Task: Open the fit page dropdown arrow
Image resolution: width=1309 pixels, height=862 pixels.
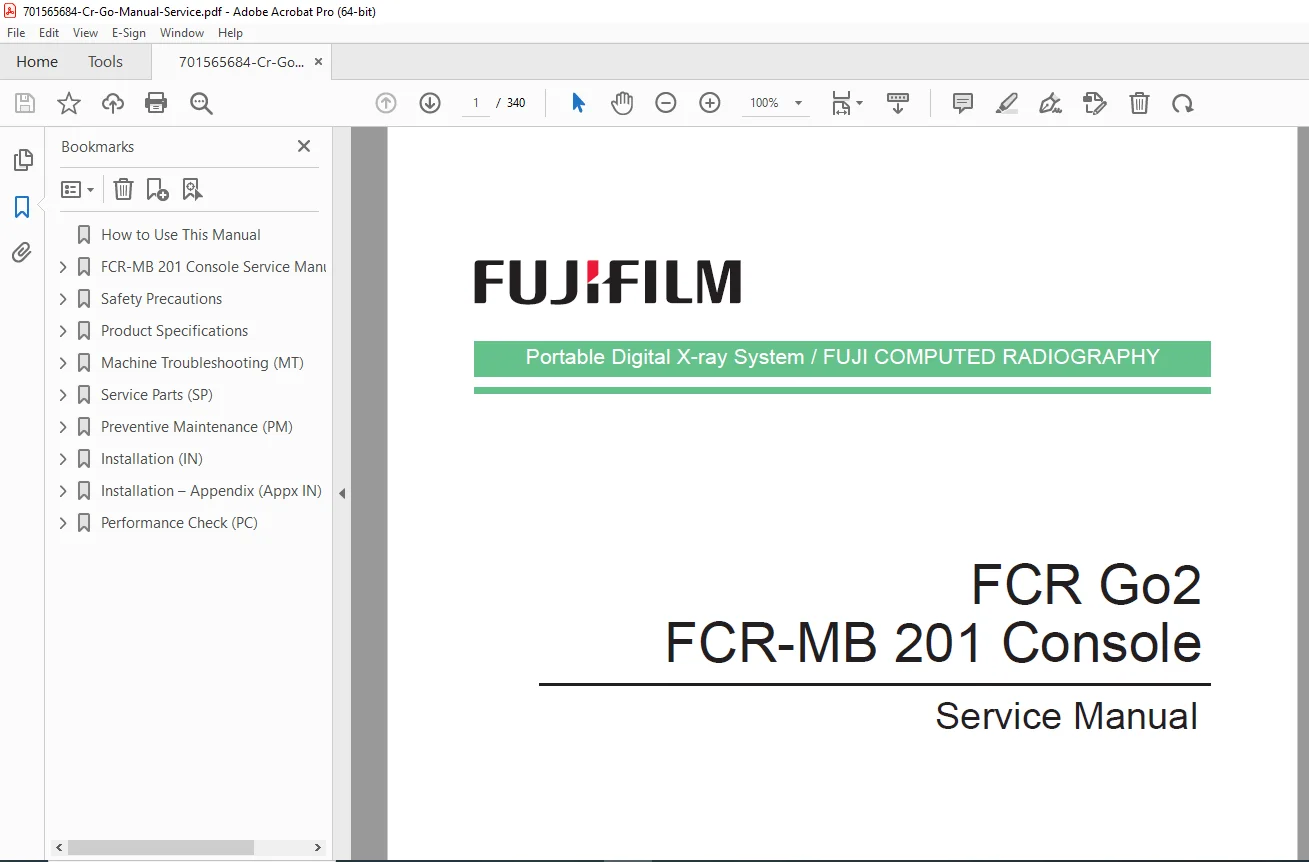Action: point(860,103)
